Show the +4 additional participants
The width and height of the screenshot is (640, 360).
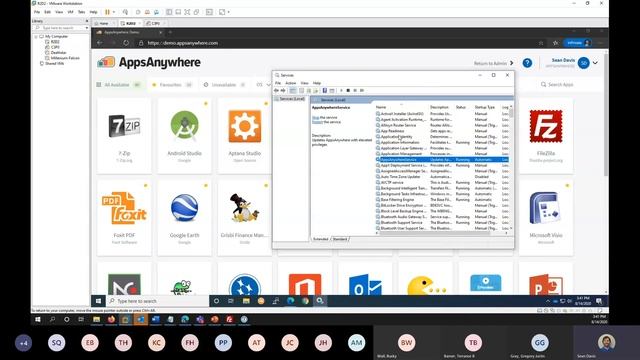pos(23,343)
